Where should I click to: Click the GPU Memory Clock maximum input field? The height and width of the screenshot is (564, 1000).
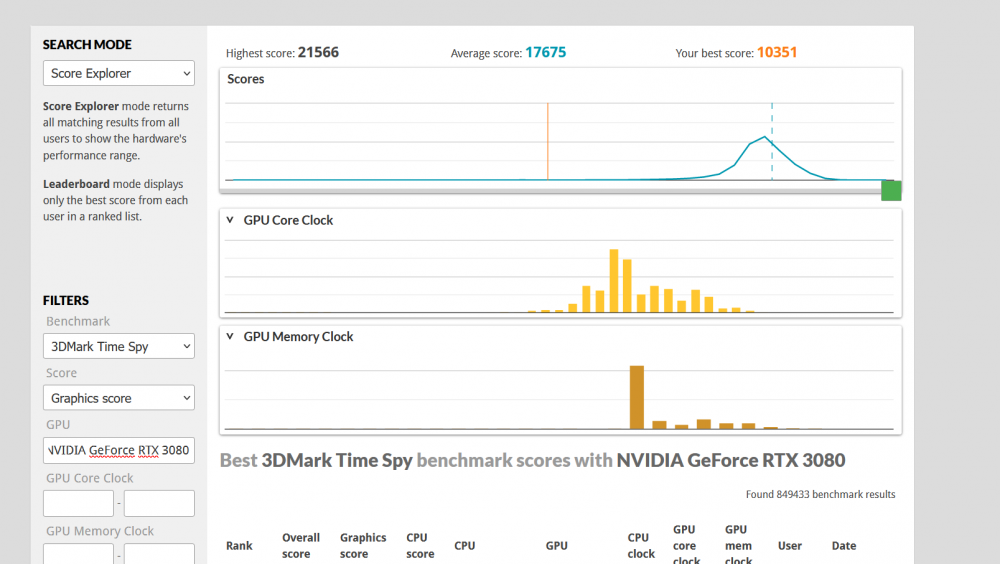coord(159,554)
